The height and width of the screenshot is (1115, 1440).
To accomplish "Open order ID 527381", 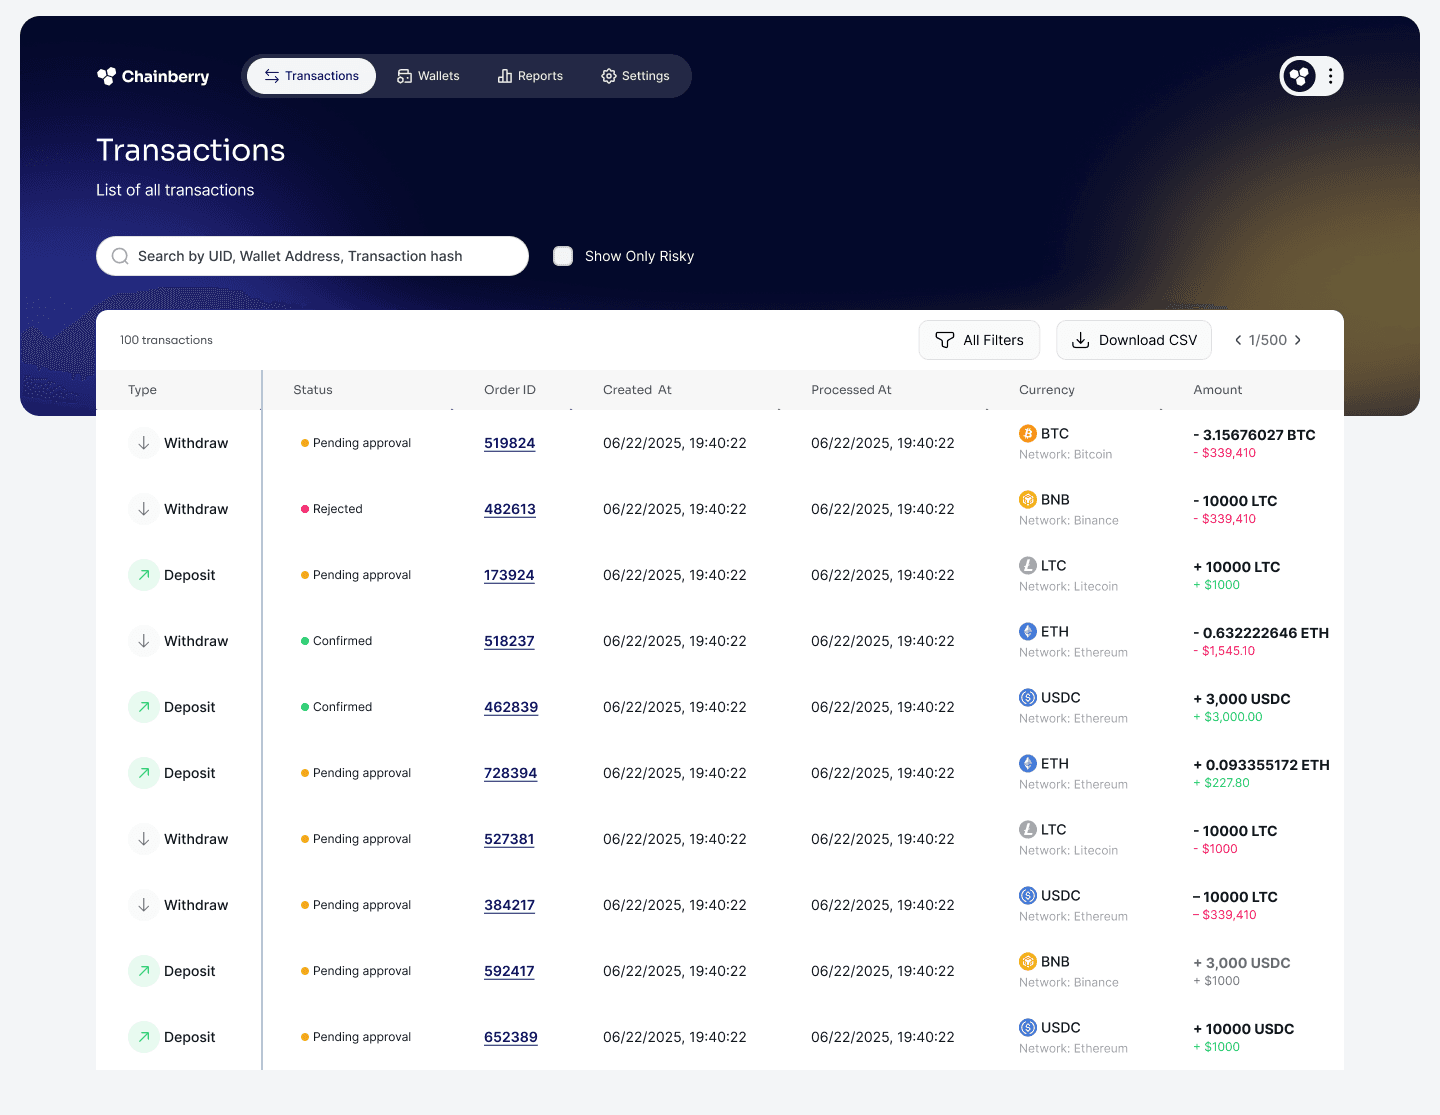I will click(509, 839).
